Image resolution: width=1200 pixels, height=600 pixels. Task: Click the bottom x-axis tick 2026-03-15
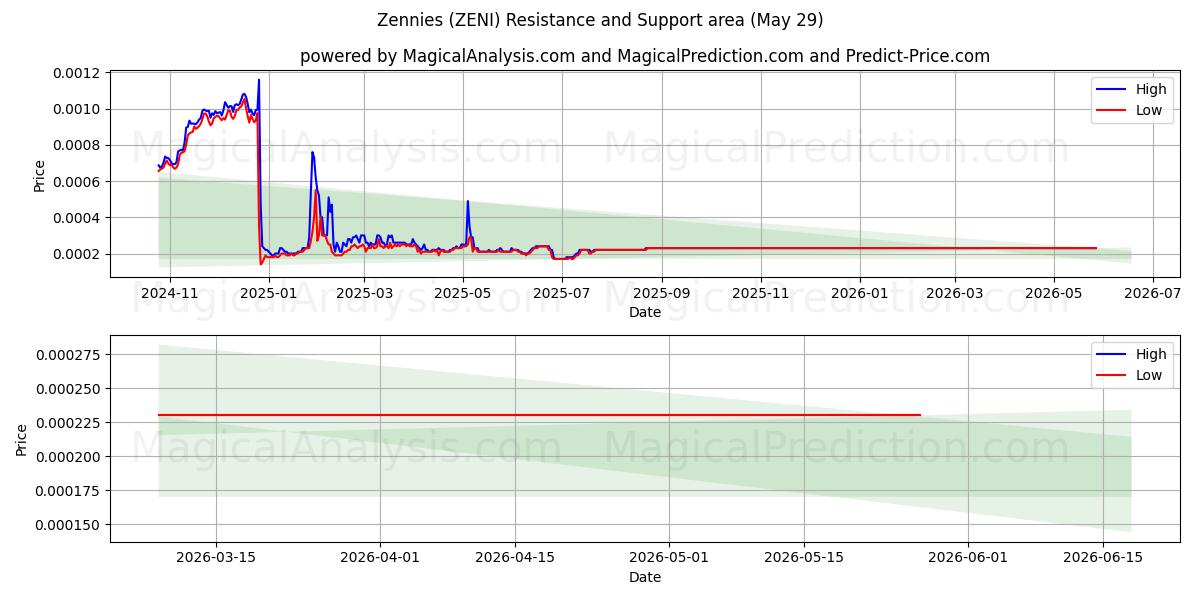tap(216, 559)
